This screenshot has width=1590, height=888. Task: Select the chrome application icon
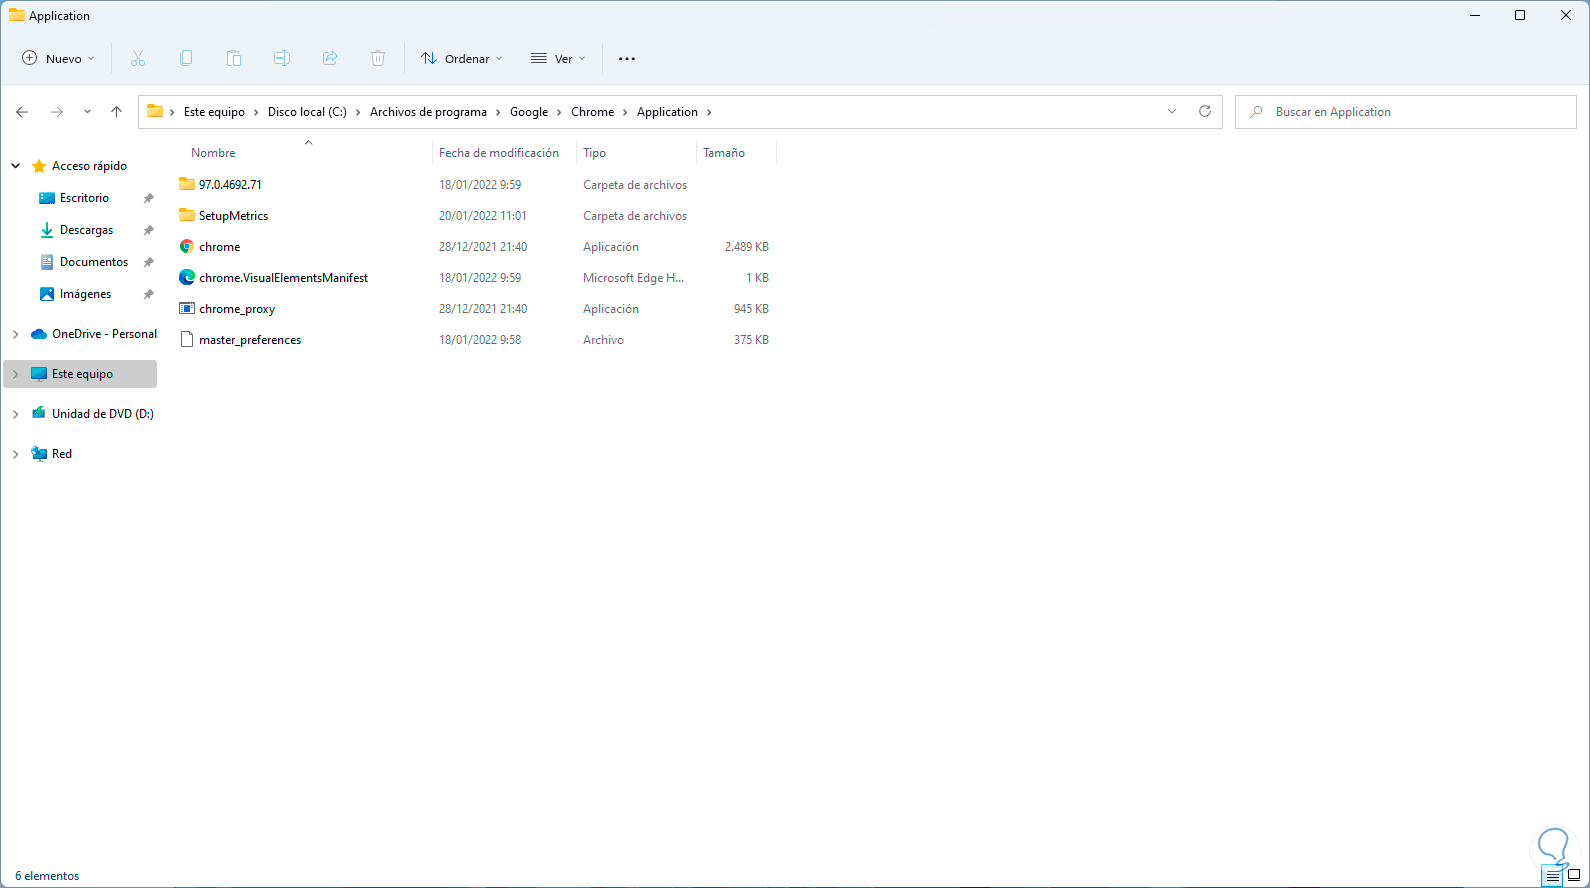pyautogui.click(x=187, y=247)
